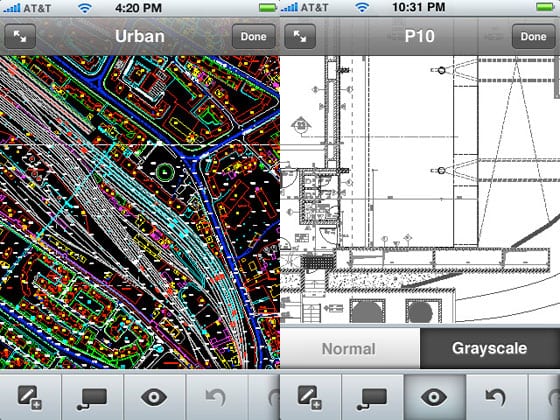Tap Done in the Urban title bar
Screen dimensions: 560x420
coord(254,36)
